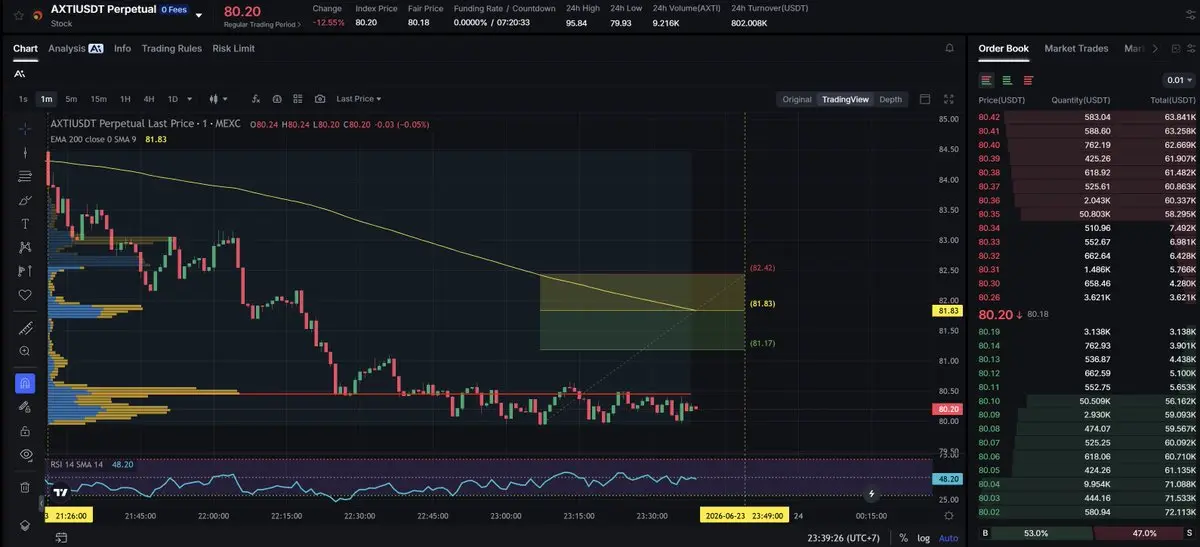Viewport: 1200px width, 547px height.
Task: Open the indicators fx menu
Action: 256,99
